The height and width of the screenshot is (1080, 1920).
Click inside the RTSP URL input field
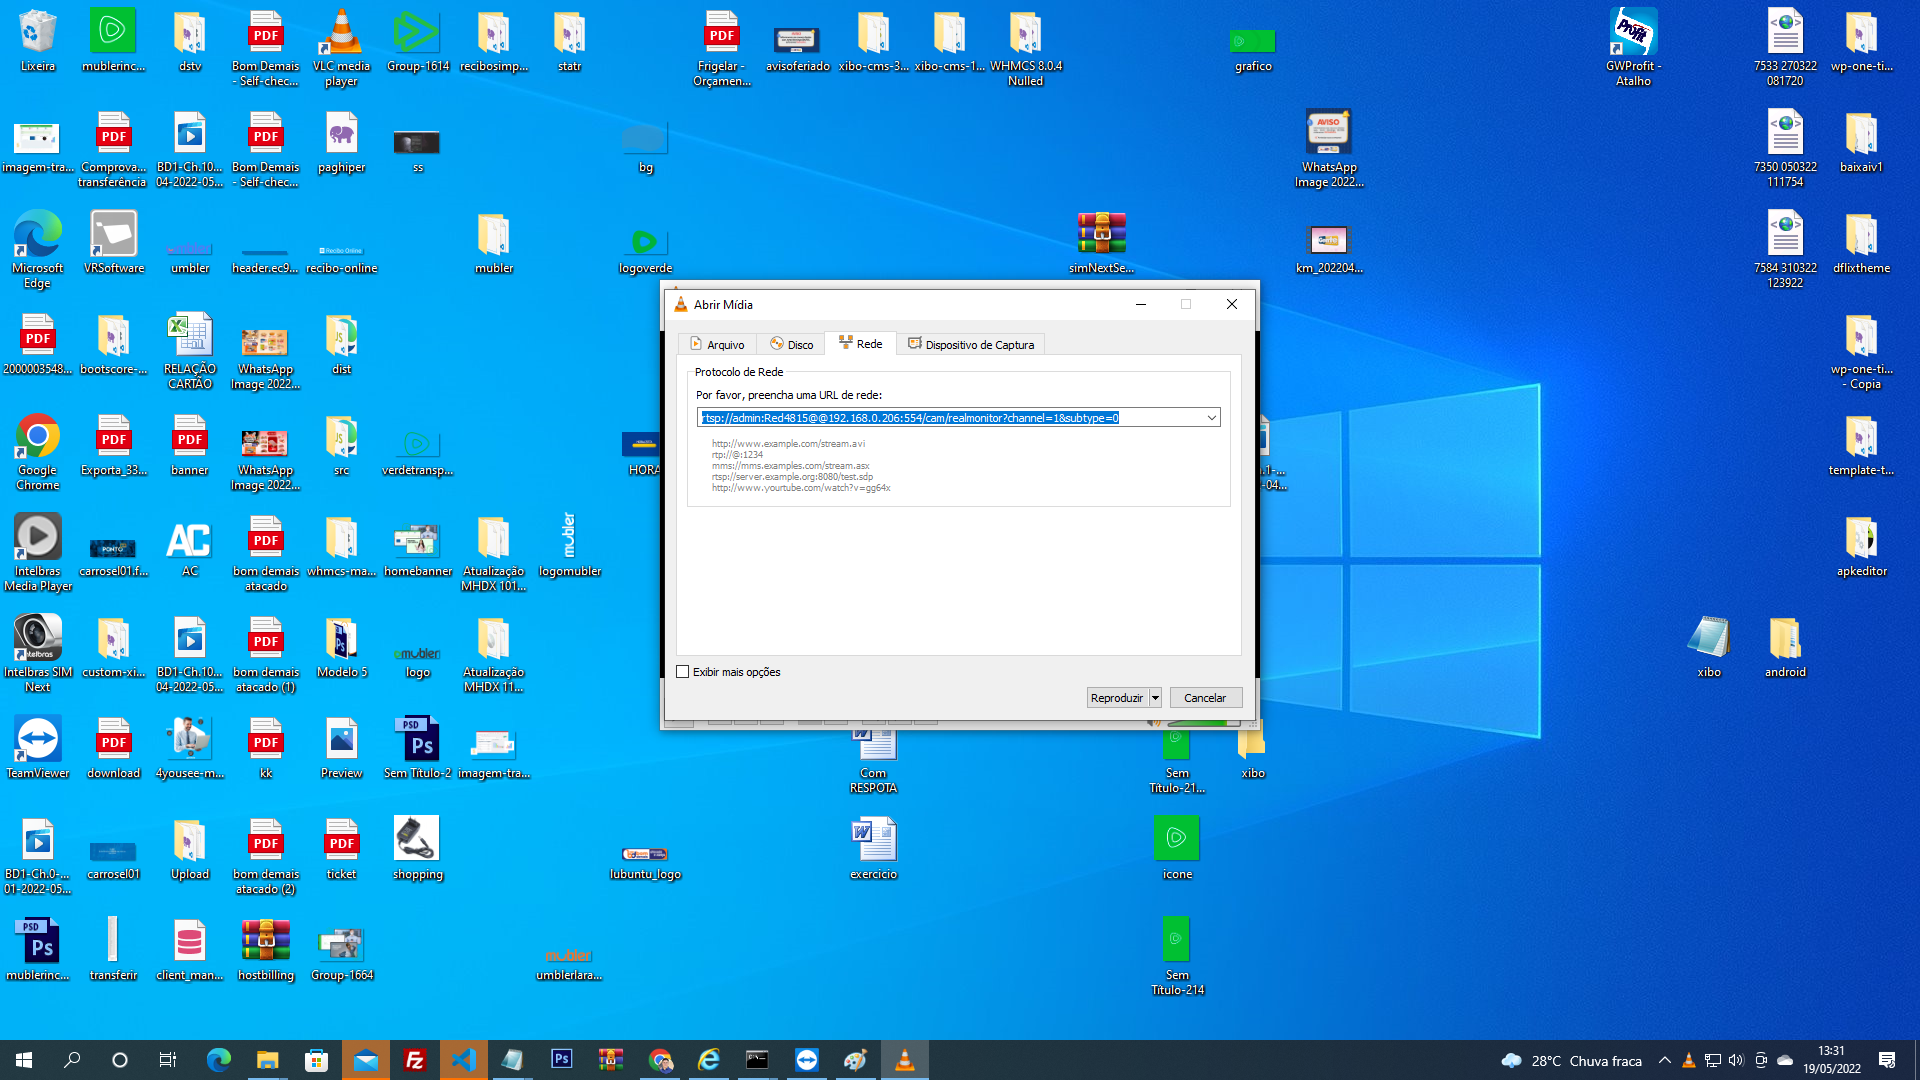tap(950, 418)
